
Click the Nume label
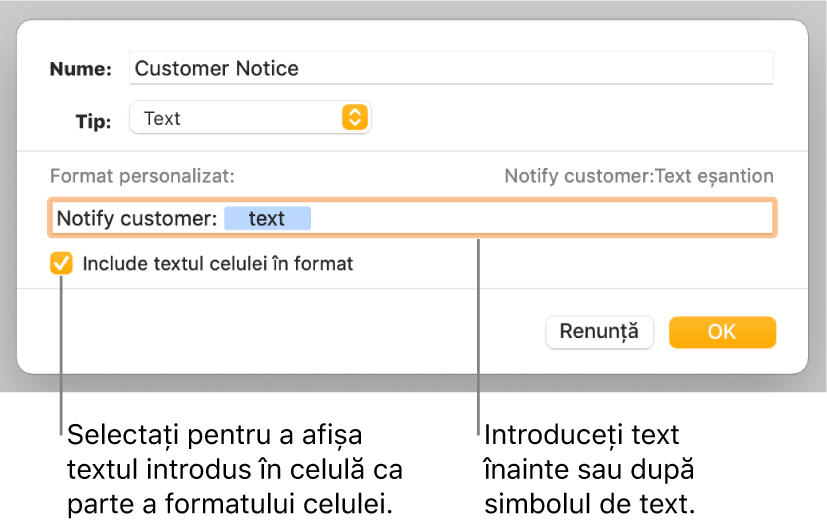(x=81, y=69)
